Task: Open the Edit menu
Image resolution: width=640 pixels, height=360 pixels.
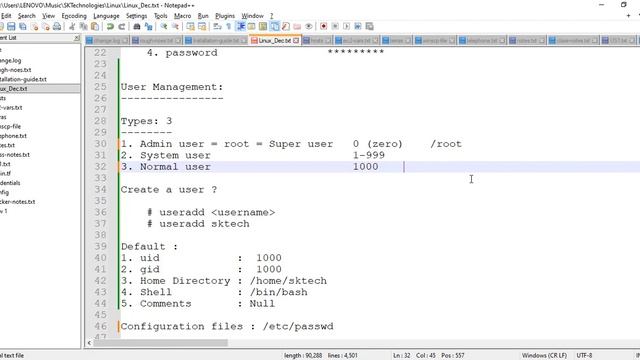Action: (6, 16)
